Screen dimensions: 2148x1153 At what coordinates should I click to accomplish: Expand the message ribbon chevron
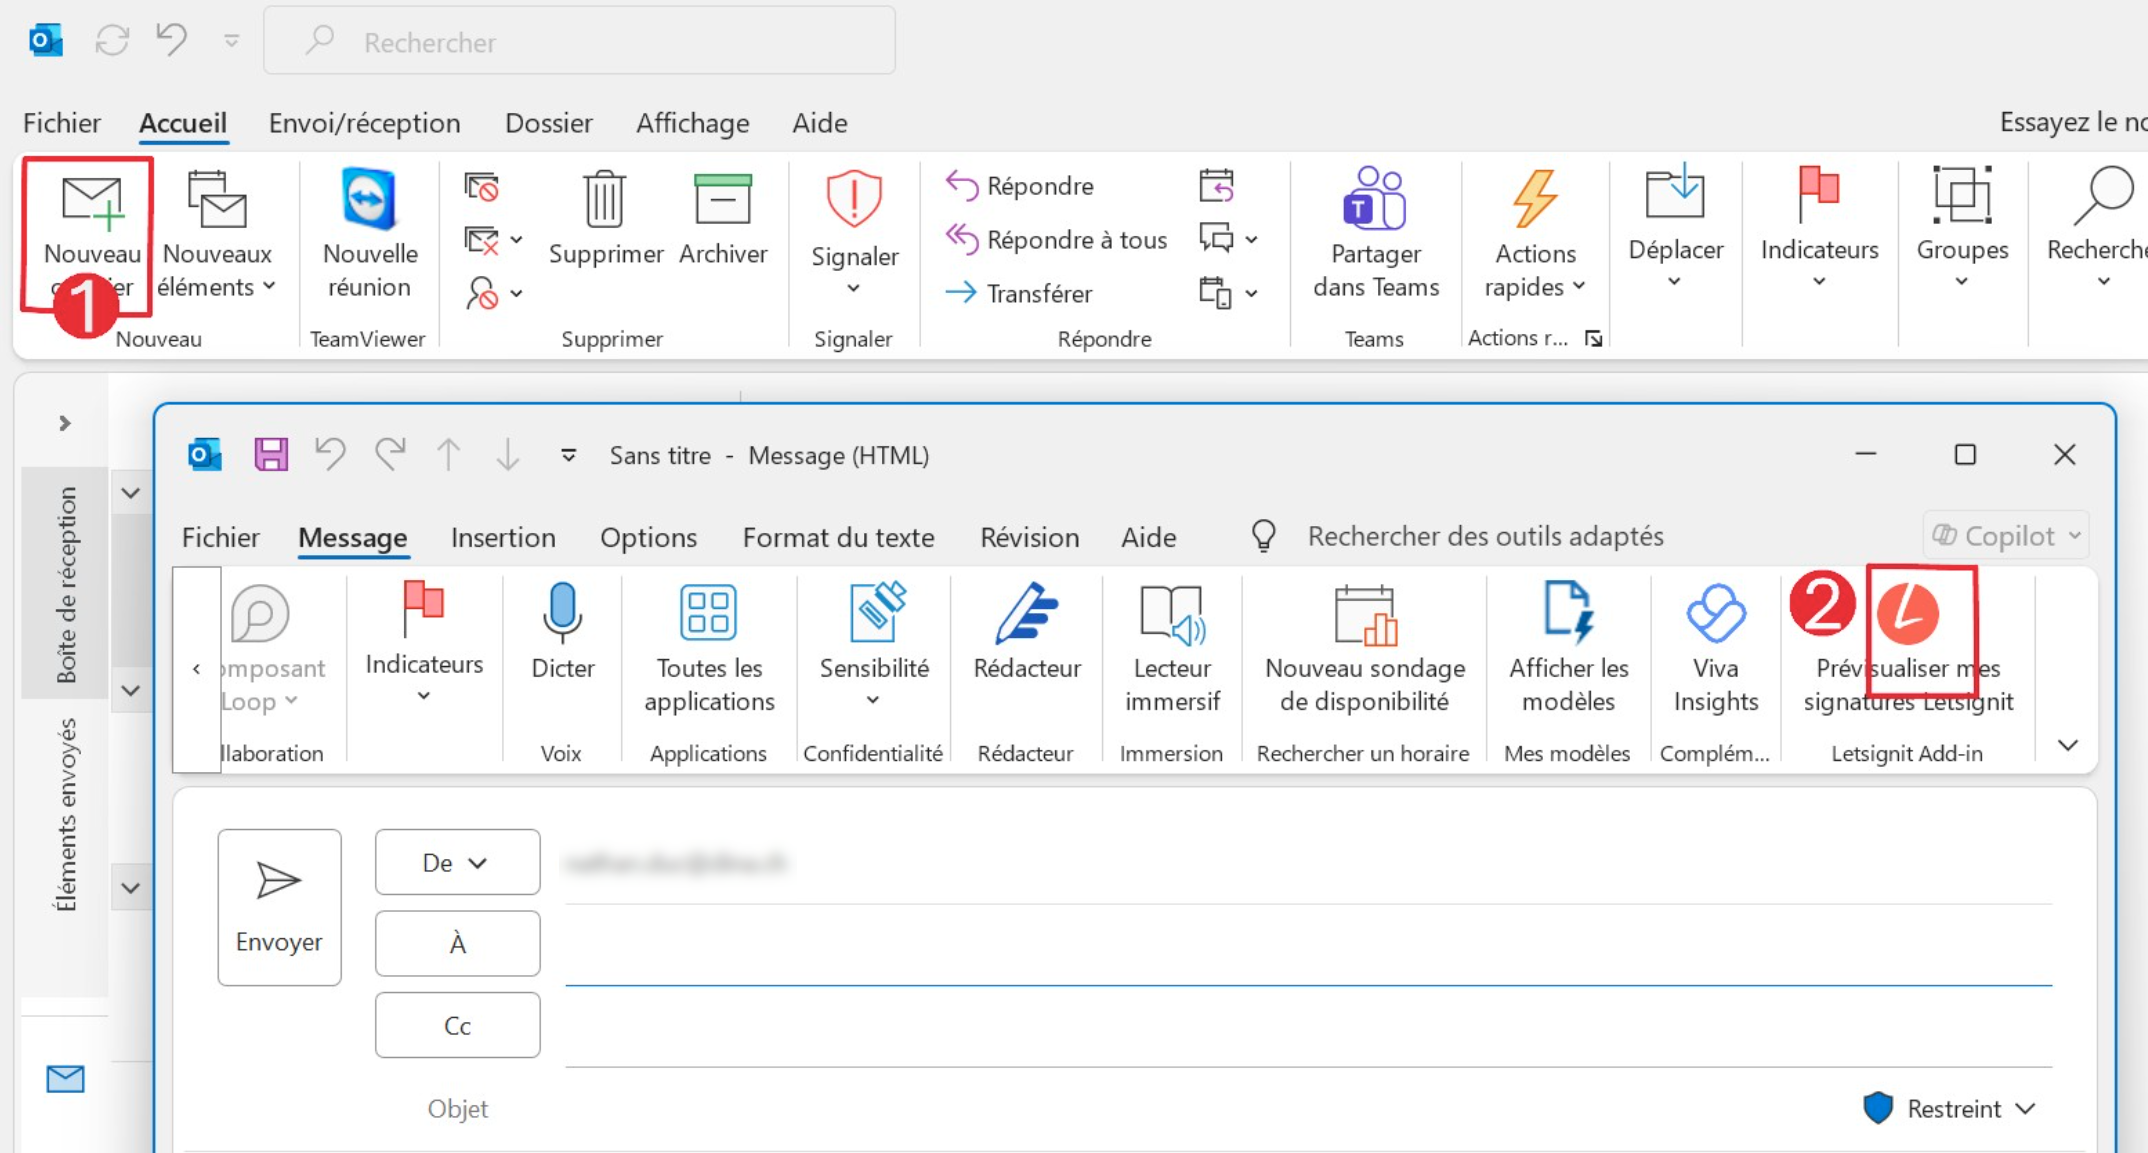[x=2068, y=745]
